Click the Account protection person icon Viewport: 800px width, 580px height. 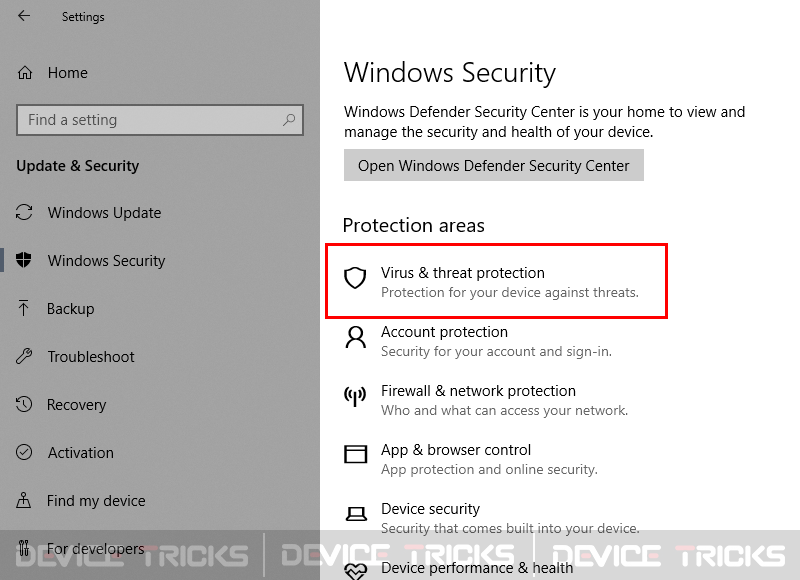pos(356,337)
